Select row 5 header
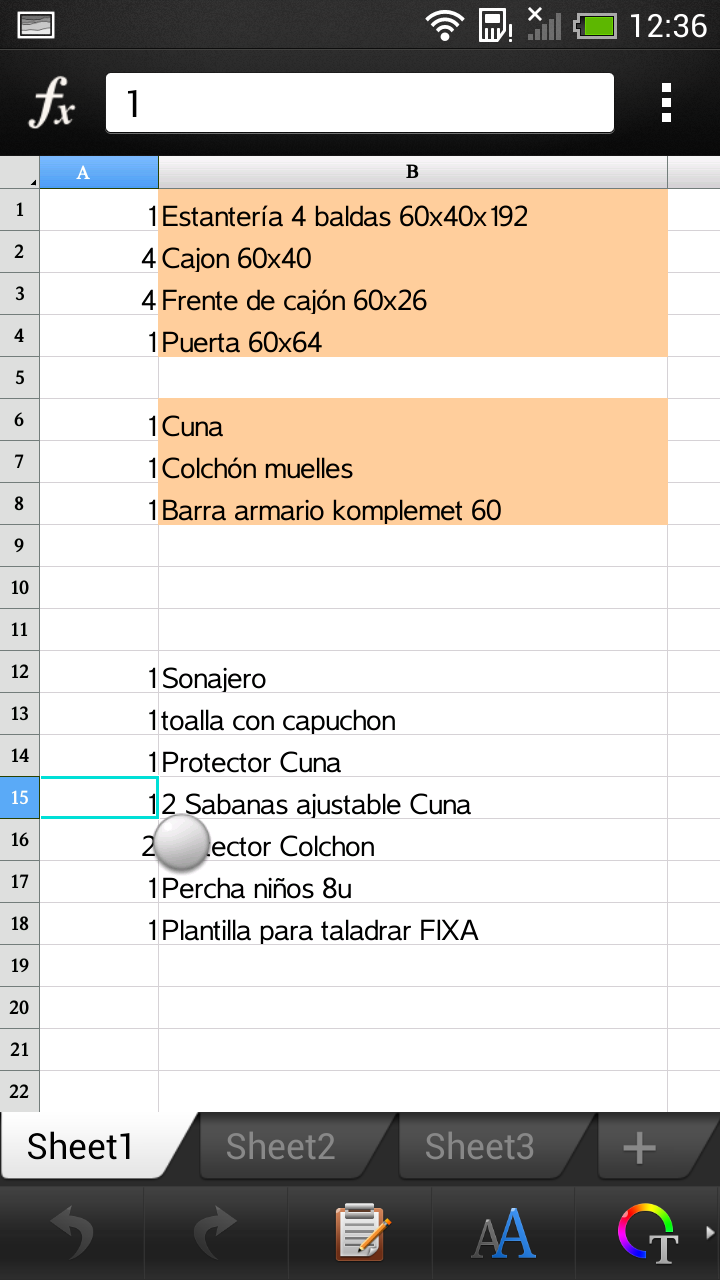720x1280 pixels. tap(20, 378)
